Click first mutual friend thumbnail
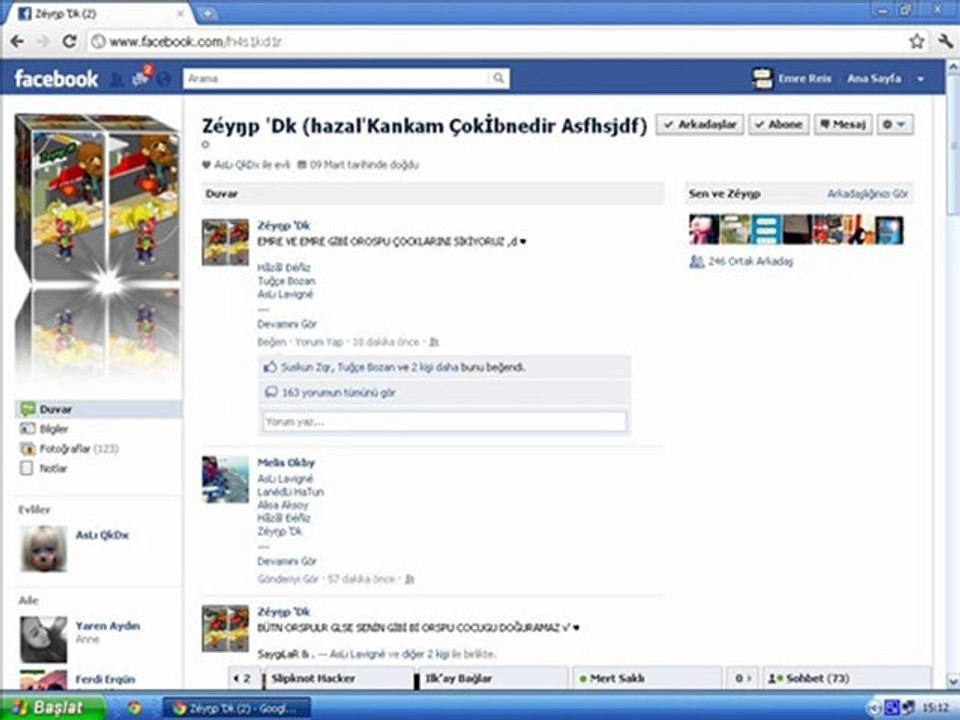Screen dimensions: 960x720 703,230
